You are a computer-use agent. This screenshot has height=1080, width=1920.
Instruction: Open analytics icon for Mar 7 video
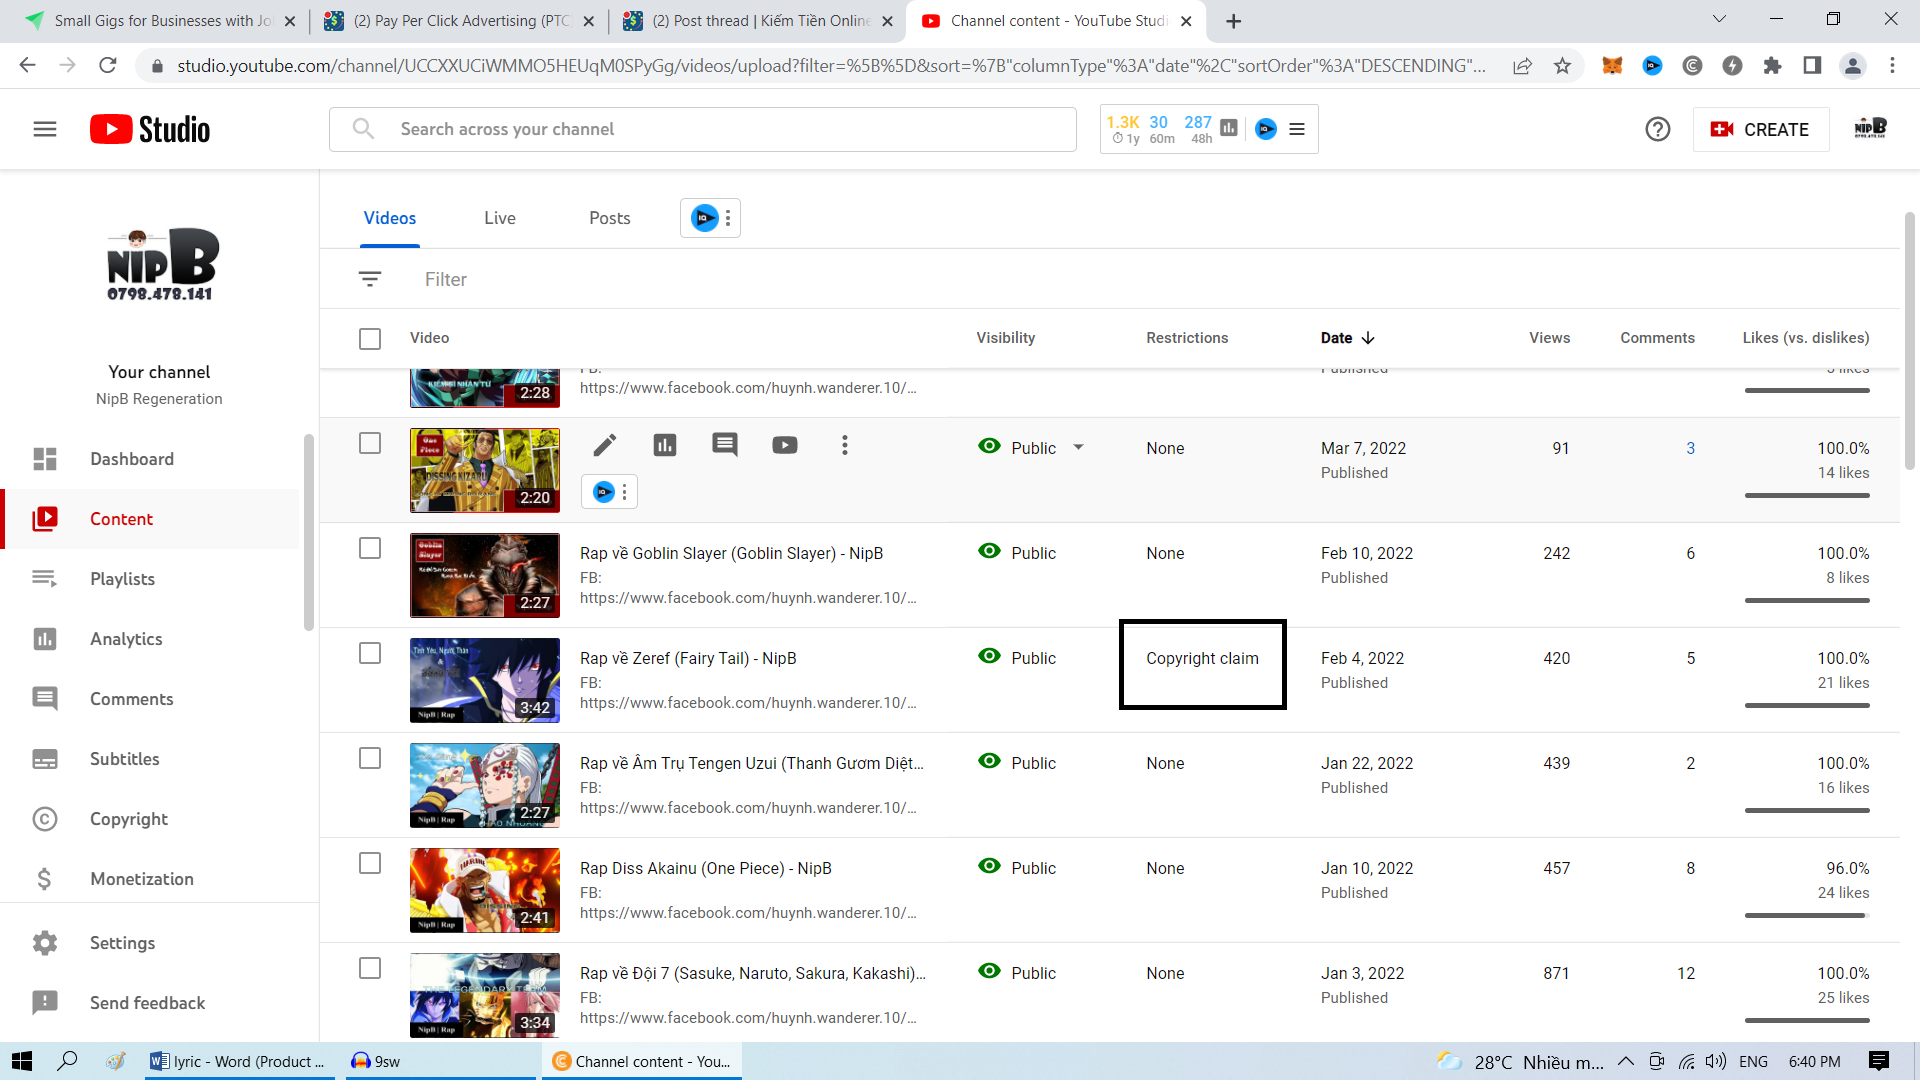tap(665, 445)
